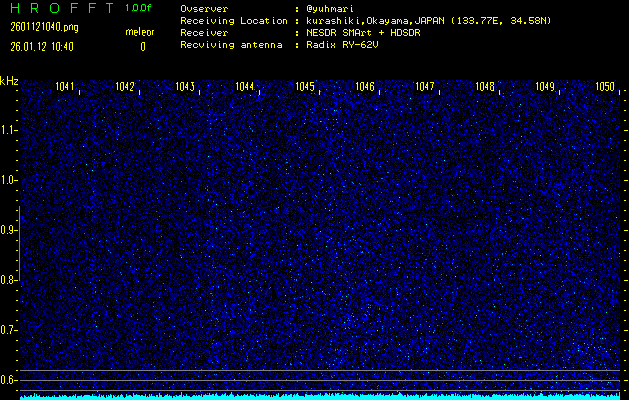Click the 1048 time axis label
Image resolution: width=629 pixels, height=400 pixels.
coord(485,86)
